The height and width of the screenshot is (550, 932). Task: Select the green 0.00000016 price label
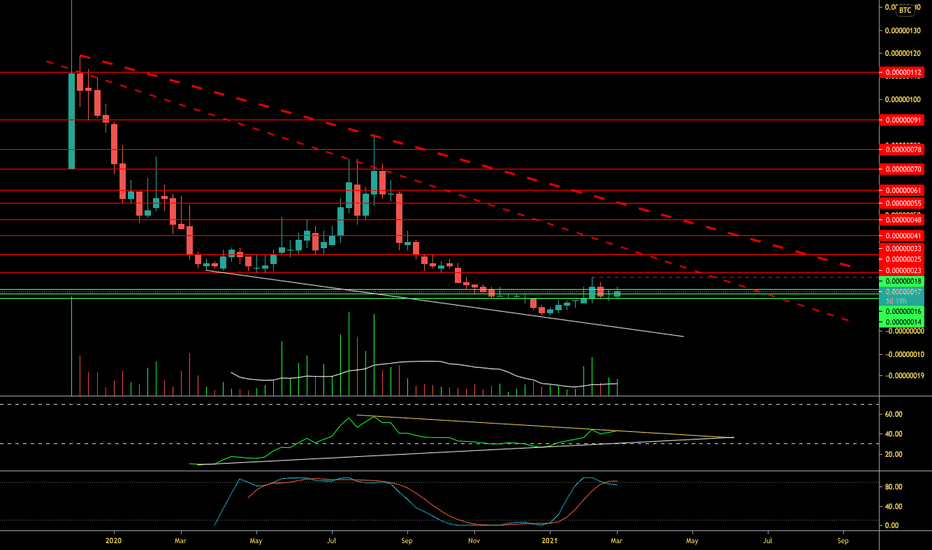click(x=901, y=312)
